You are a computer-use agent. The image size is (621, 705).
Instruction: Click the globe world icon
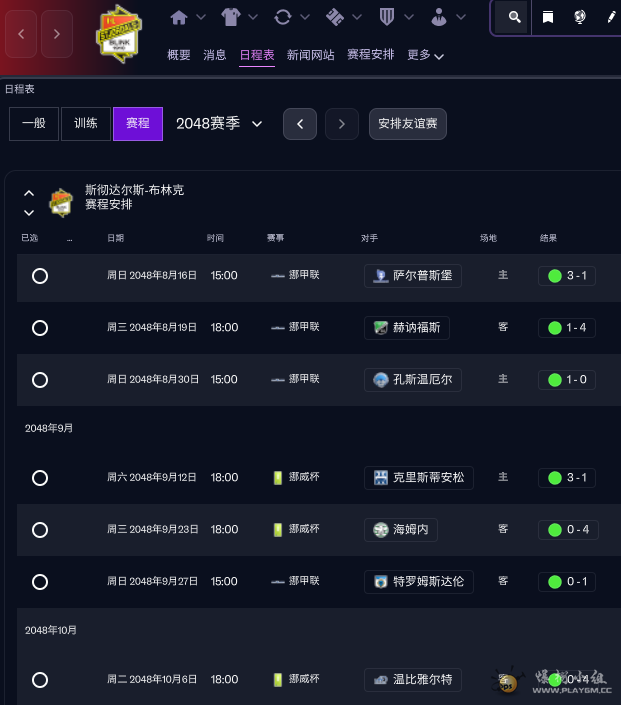click(x=580, y=18)
